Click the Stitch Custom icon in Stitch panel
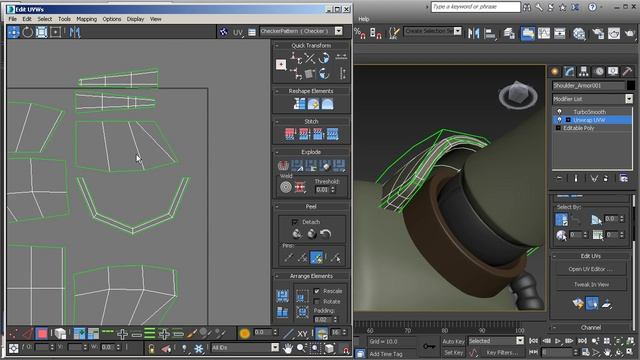640x360 pixels. point(333,134)
